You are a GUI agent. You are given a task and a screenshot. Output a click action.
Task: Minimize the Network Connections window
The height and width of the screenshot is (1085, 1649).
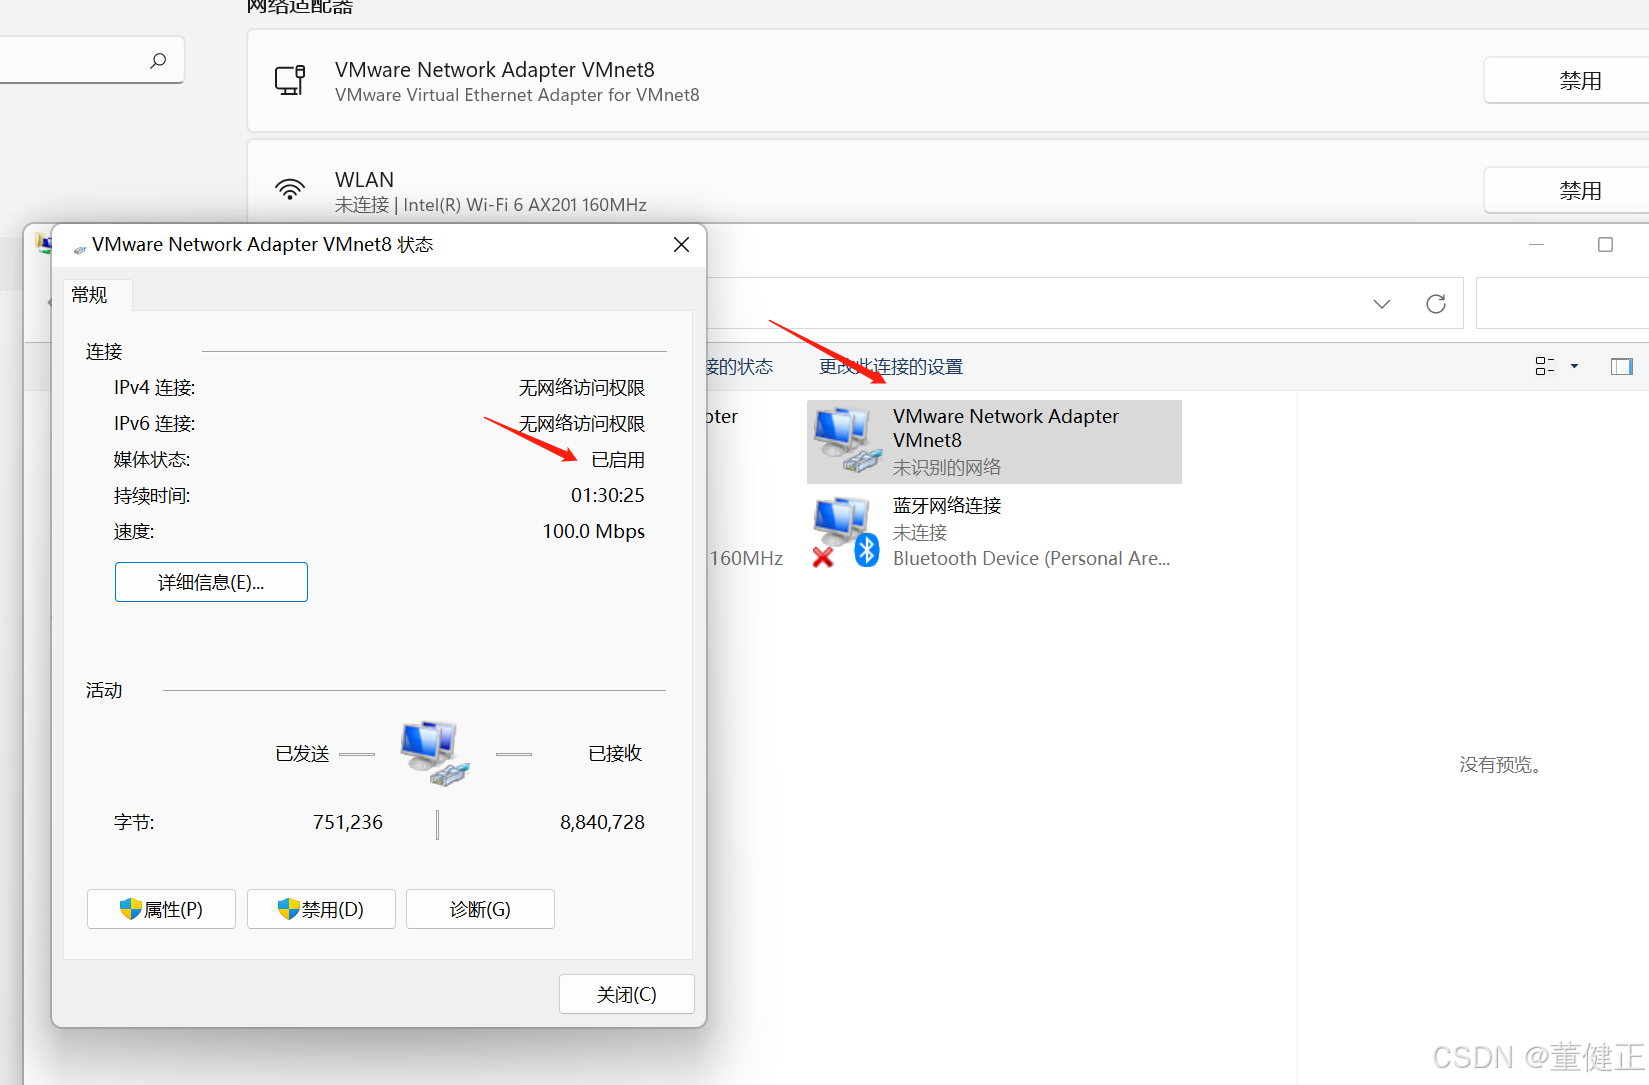pos(1537,245)
